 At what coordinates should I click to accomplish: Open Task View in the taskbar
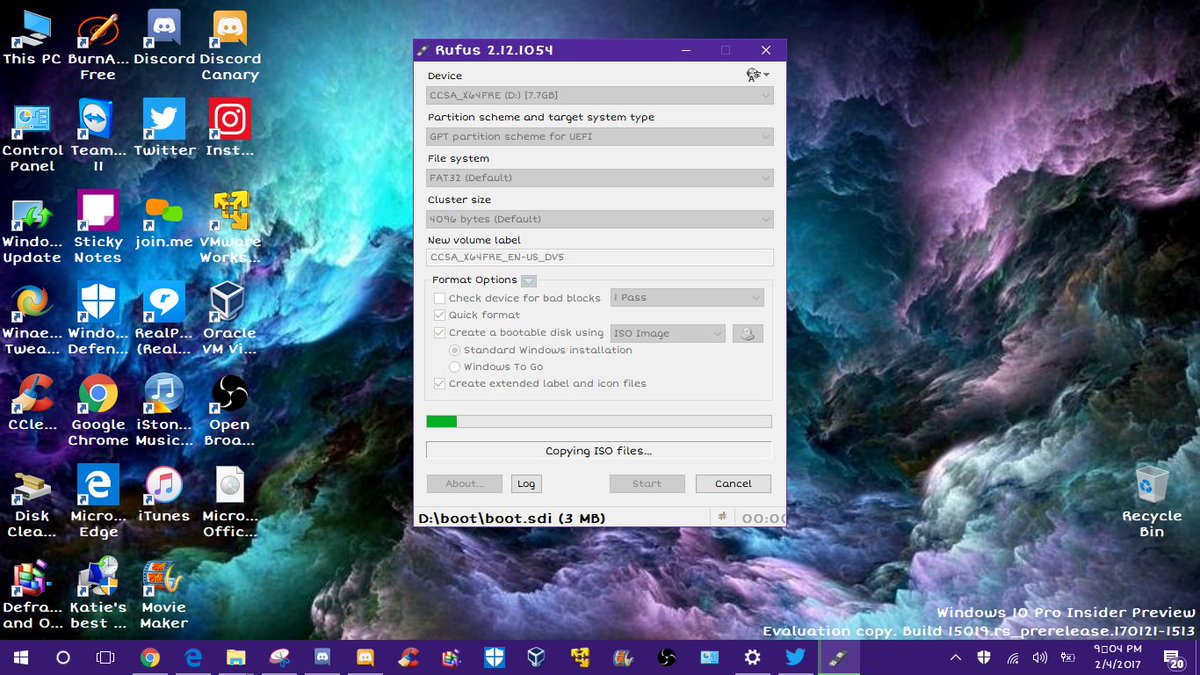(x=105, y=657)
